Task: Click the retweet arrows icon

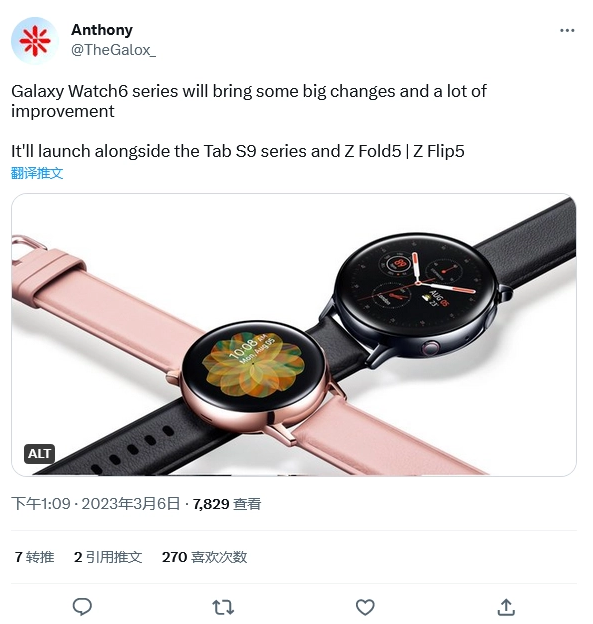Action: pyautogui.click(x=223, y=608)
